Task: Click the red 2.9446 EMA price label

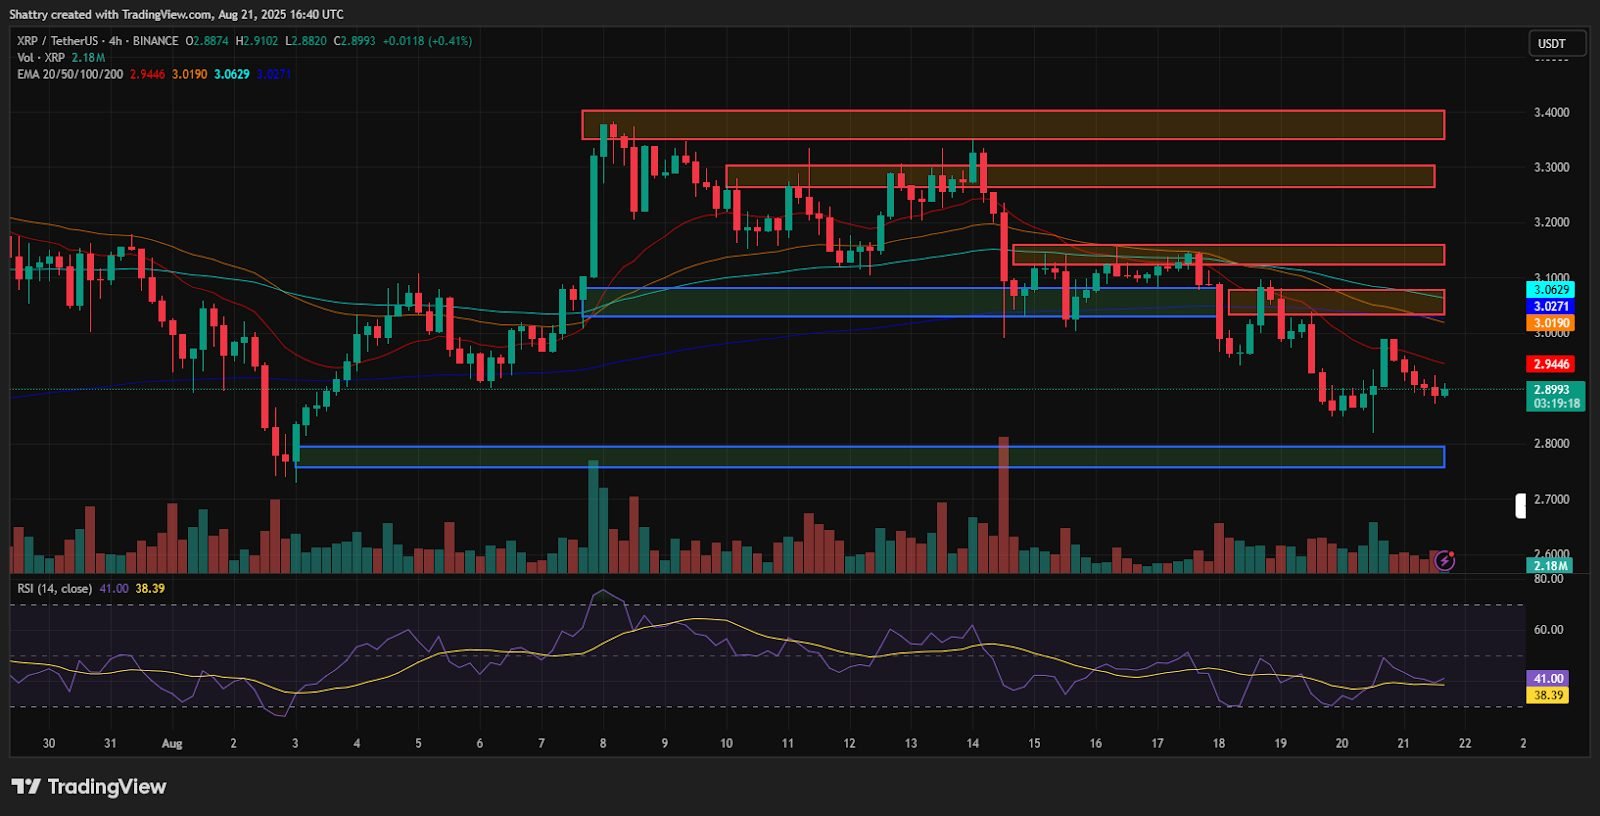Action: 1550,365
